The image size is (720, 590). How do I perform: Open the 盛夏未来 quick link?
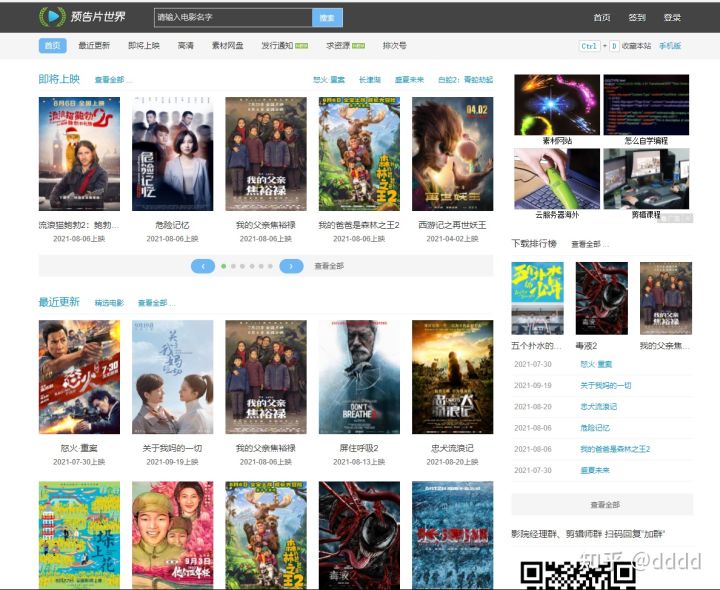coord(410,79)
